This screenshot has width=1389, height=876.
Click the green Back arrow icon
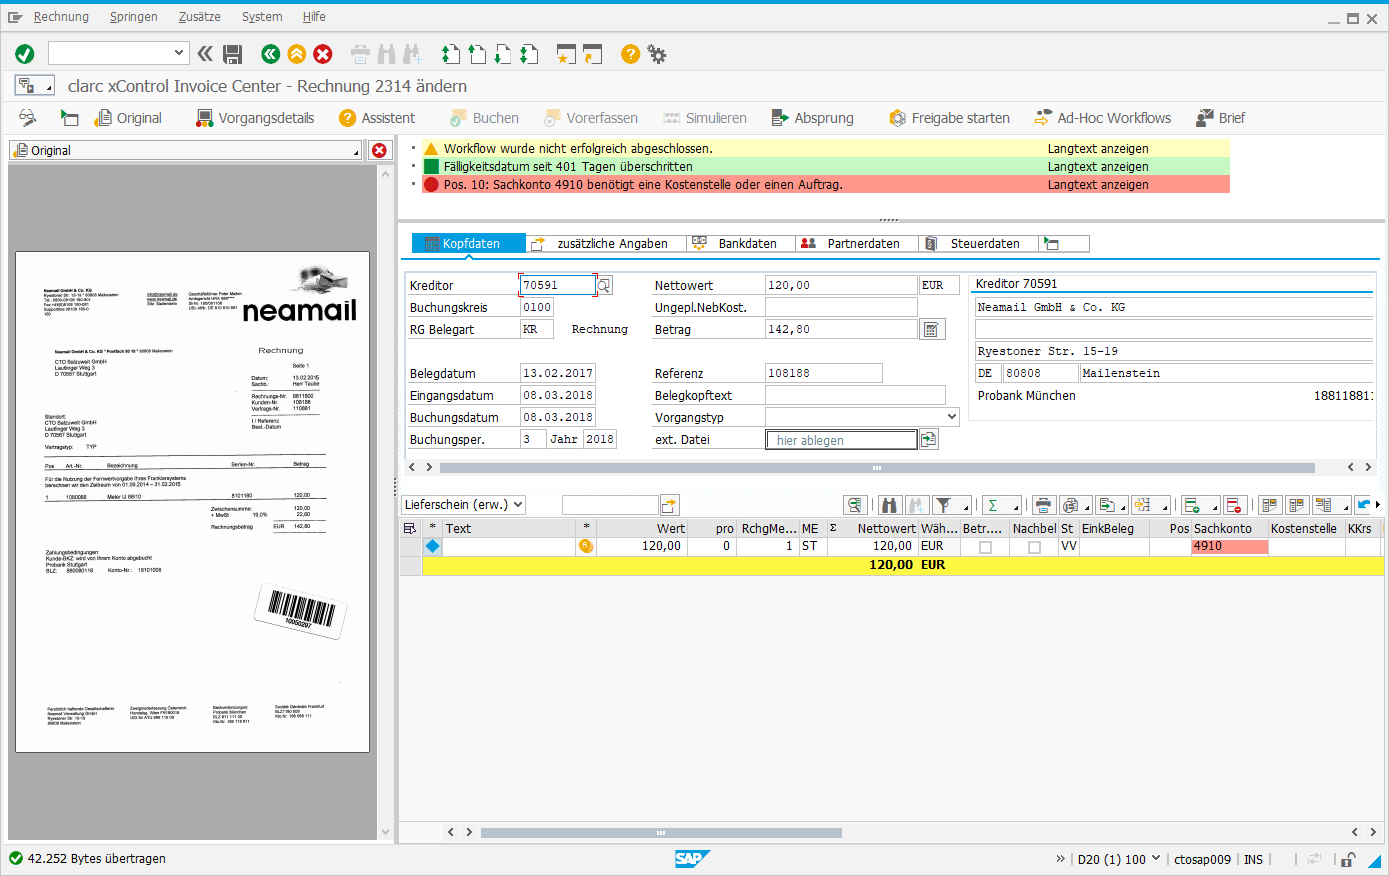(x=270, y=54)
